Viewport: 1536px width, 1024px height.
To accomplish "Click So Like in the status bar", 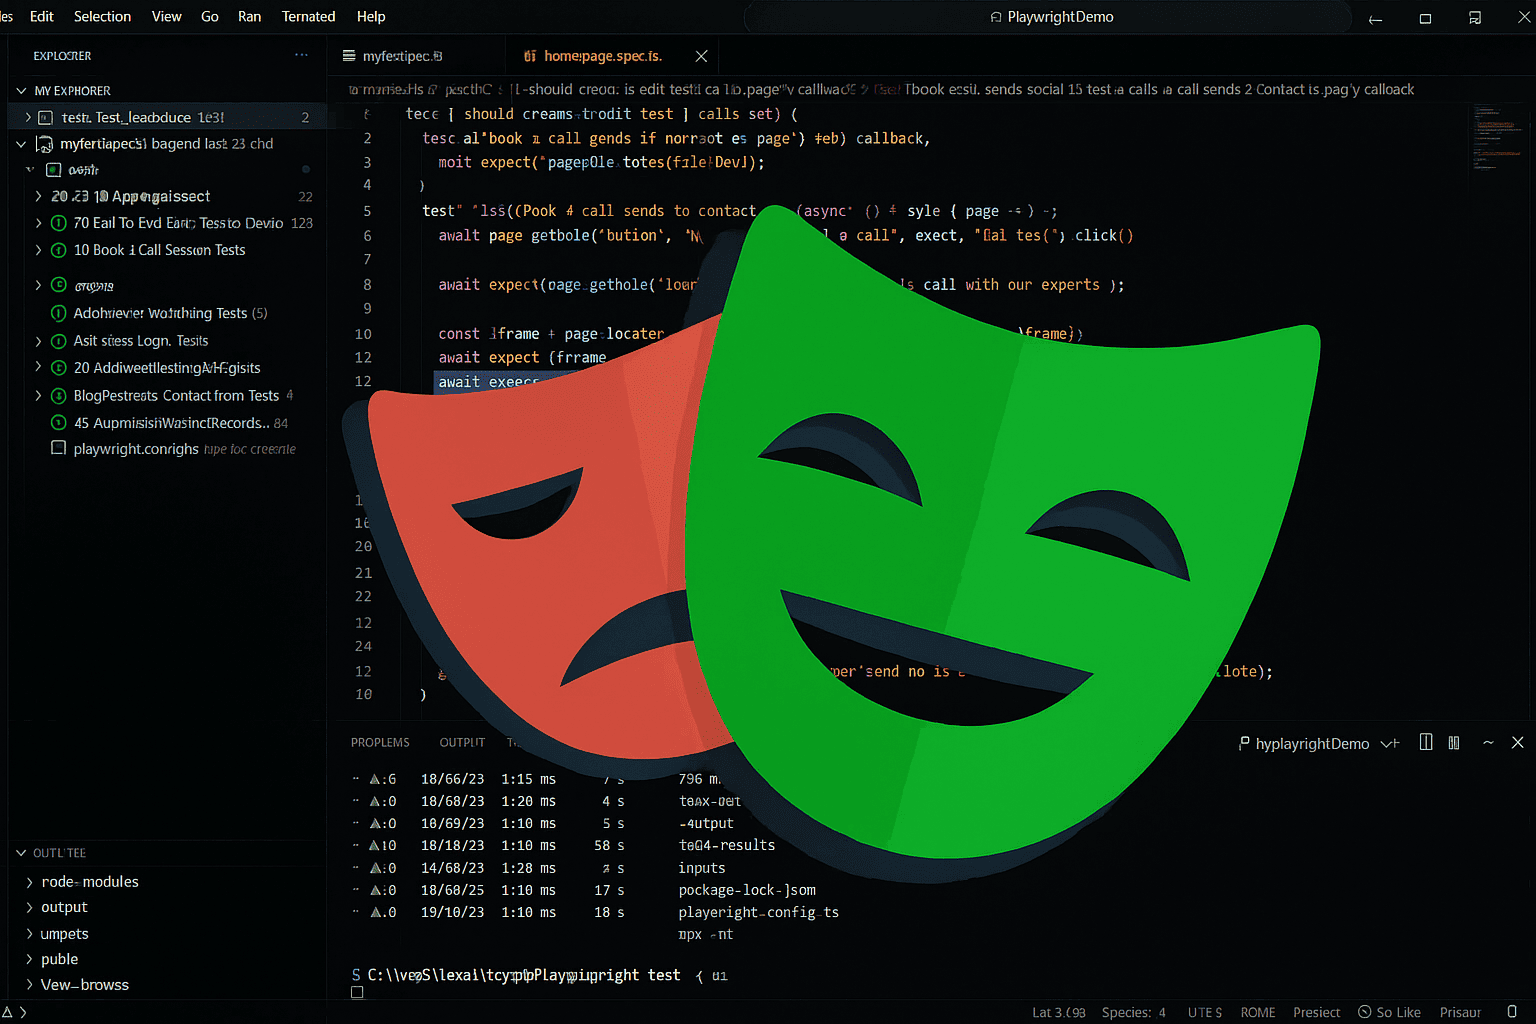I will coord(1389,1012).
